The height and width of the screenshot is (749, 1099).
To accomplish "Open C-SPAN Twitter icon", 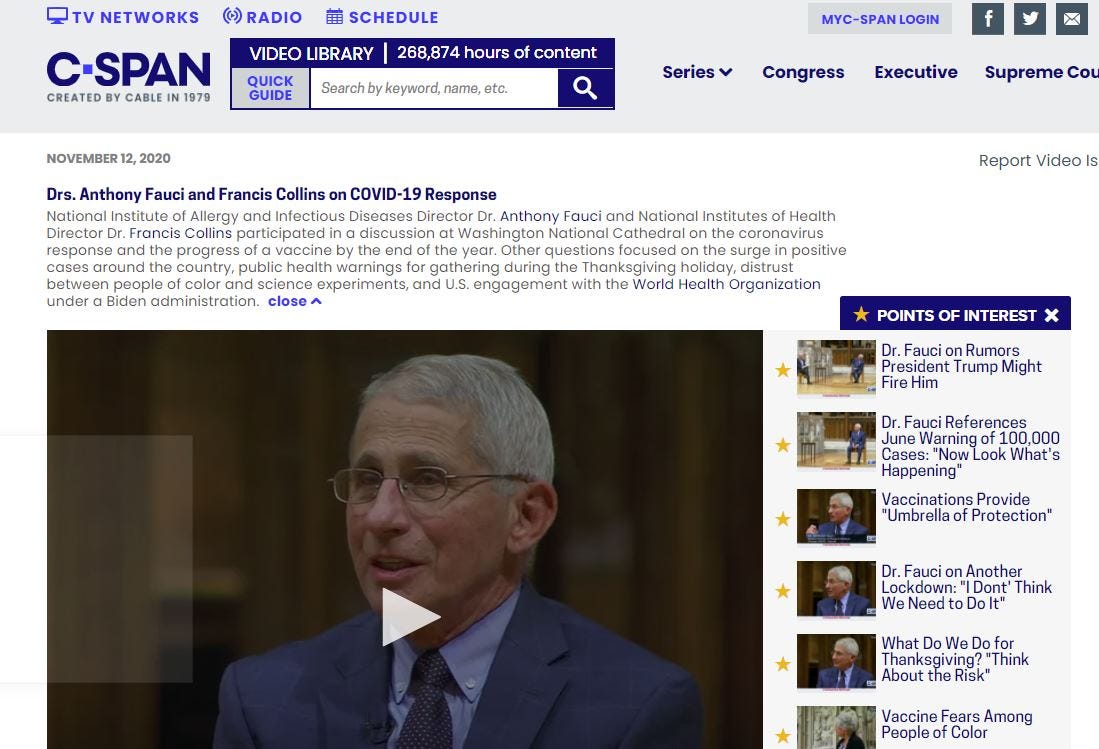I will pos(1030,19).
